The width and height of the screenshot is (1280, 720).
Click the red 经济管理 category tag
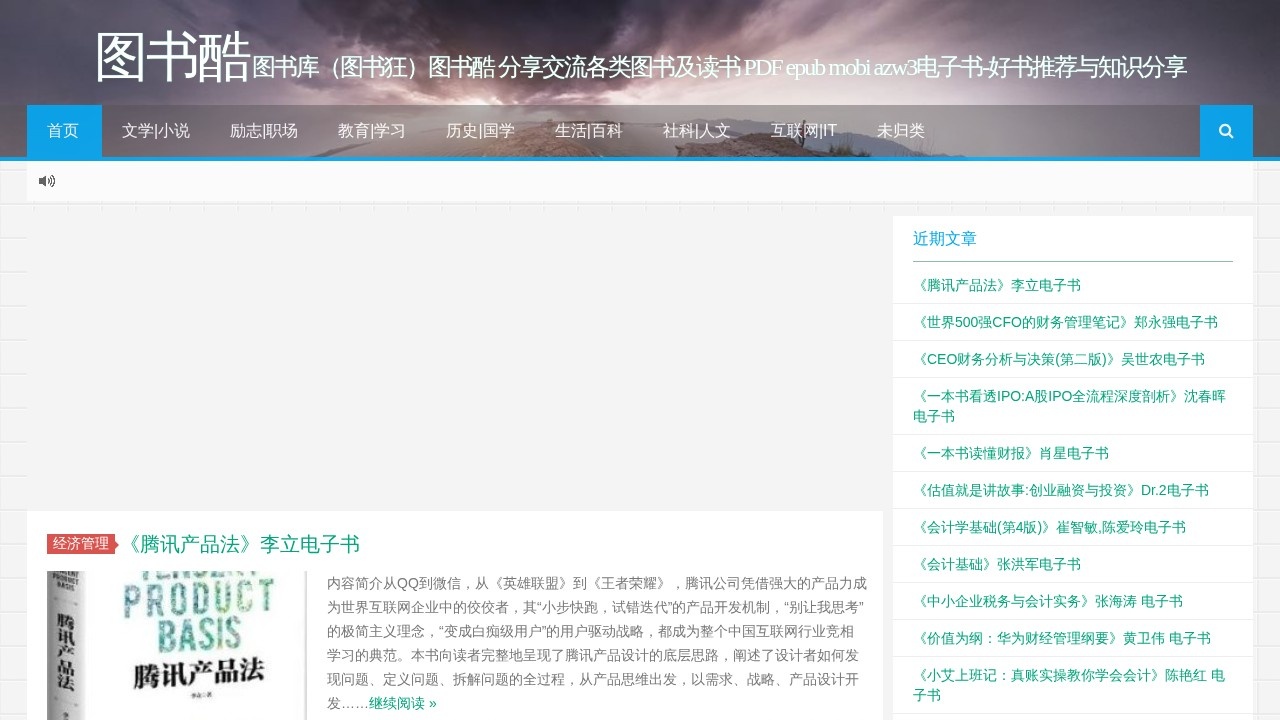click(x=81, y=543)
